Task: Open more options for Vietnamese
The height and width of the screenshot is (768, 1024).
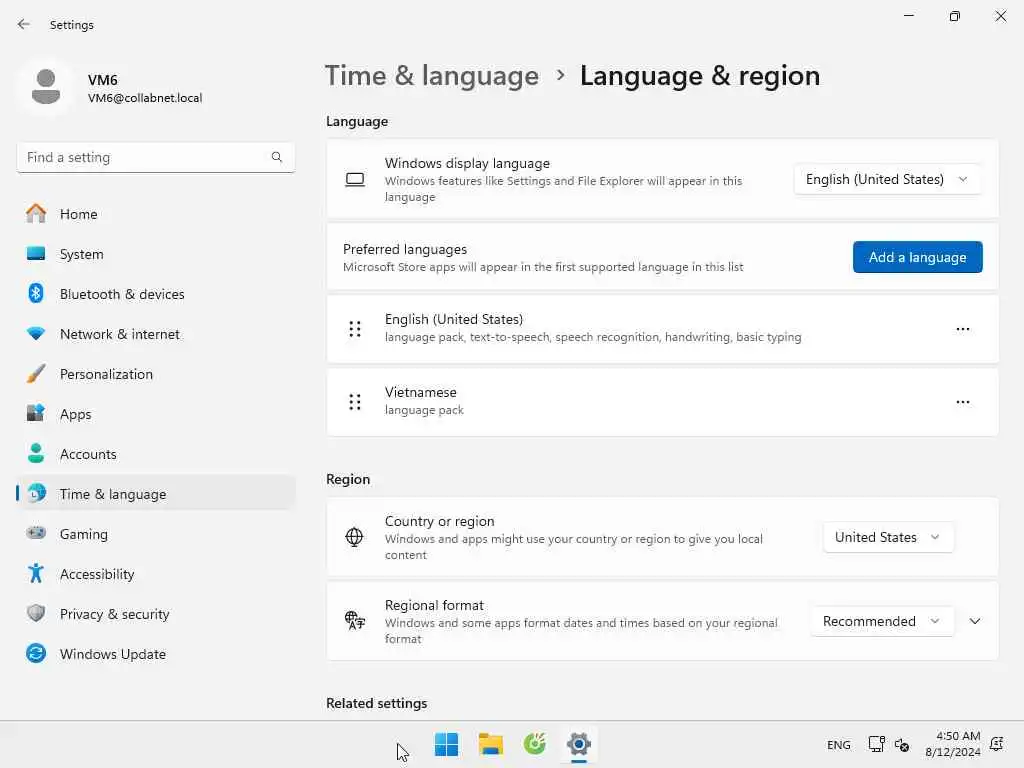Action: (963, 402)
